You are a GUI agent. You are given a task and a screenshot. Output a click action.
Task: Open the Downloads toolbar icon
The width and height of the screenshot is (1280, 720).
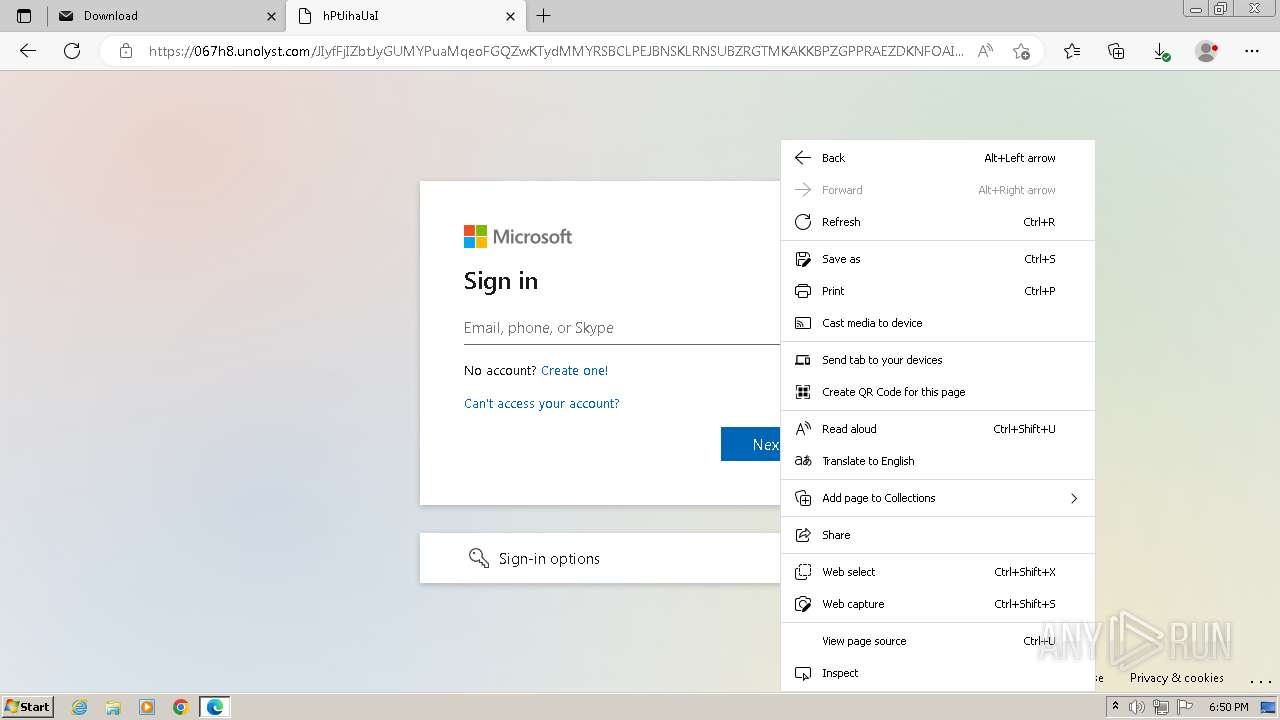pyautogui.click(x=1161, y=51)
